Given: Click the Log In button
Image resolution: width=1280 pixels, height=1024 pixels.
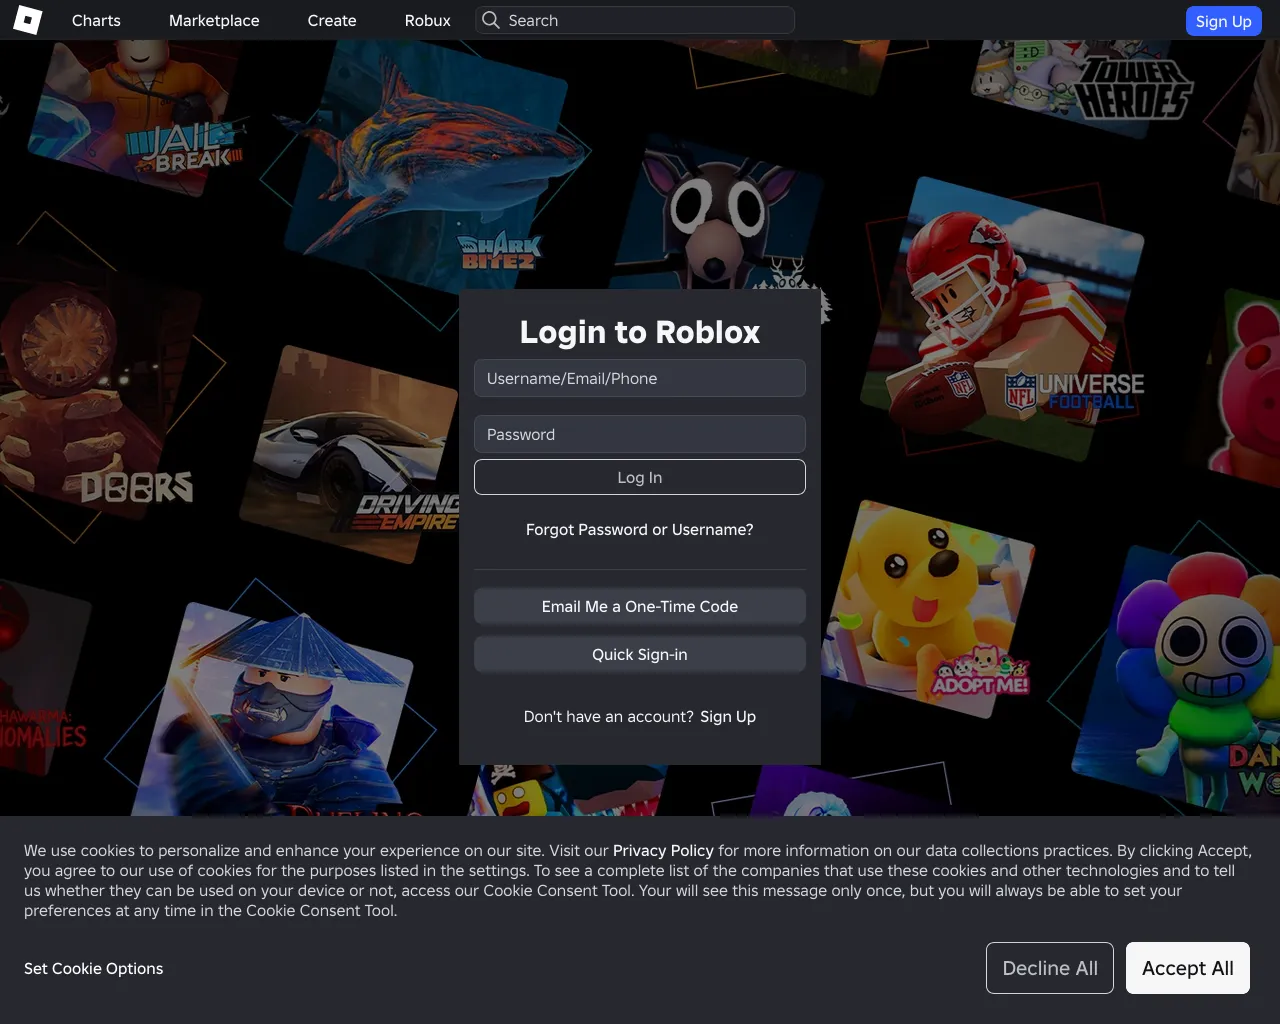Looking at the screenshot, I should tap(640, 477).
